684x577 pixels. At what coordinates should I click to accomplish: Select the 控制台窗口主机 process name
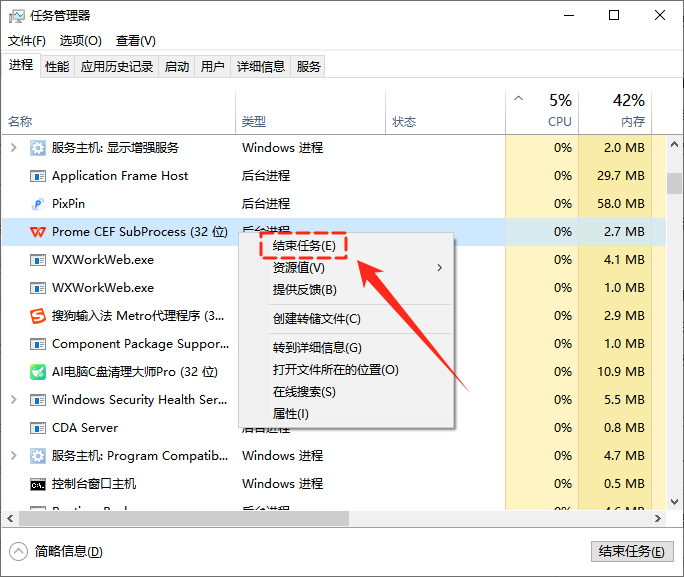coord(94,484)
